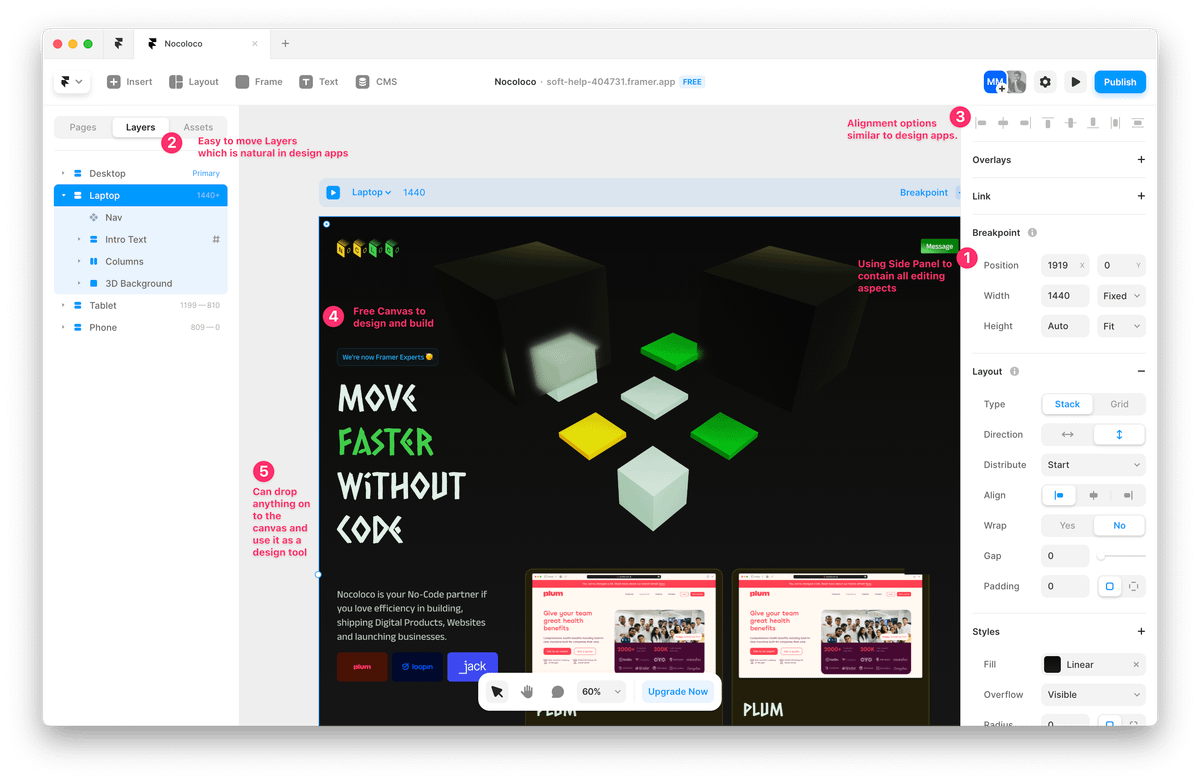This screenshot has height=782, width=1200.
Task: Set layout Align to end
Action: point(1128,495)
